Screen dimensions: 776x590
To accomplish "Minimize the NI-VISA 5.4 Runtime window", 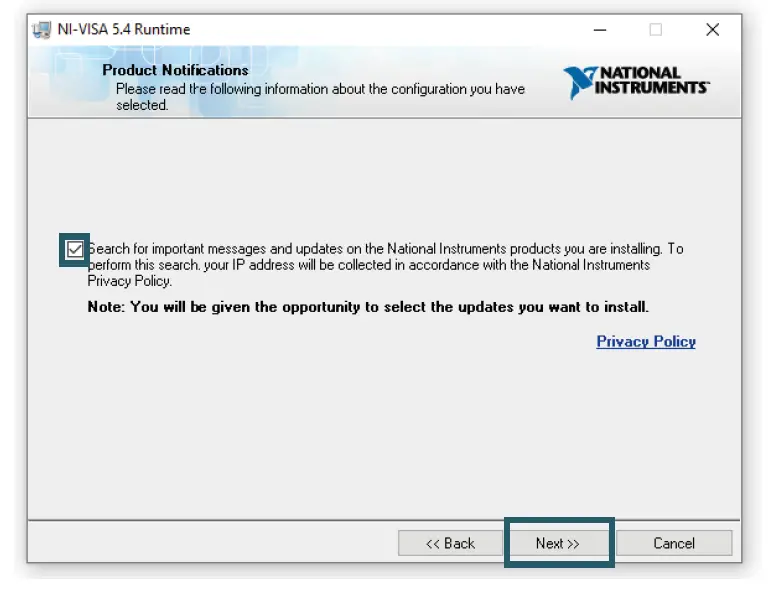I will coord(600,30).
